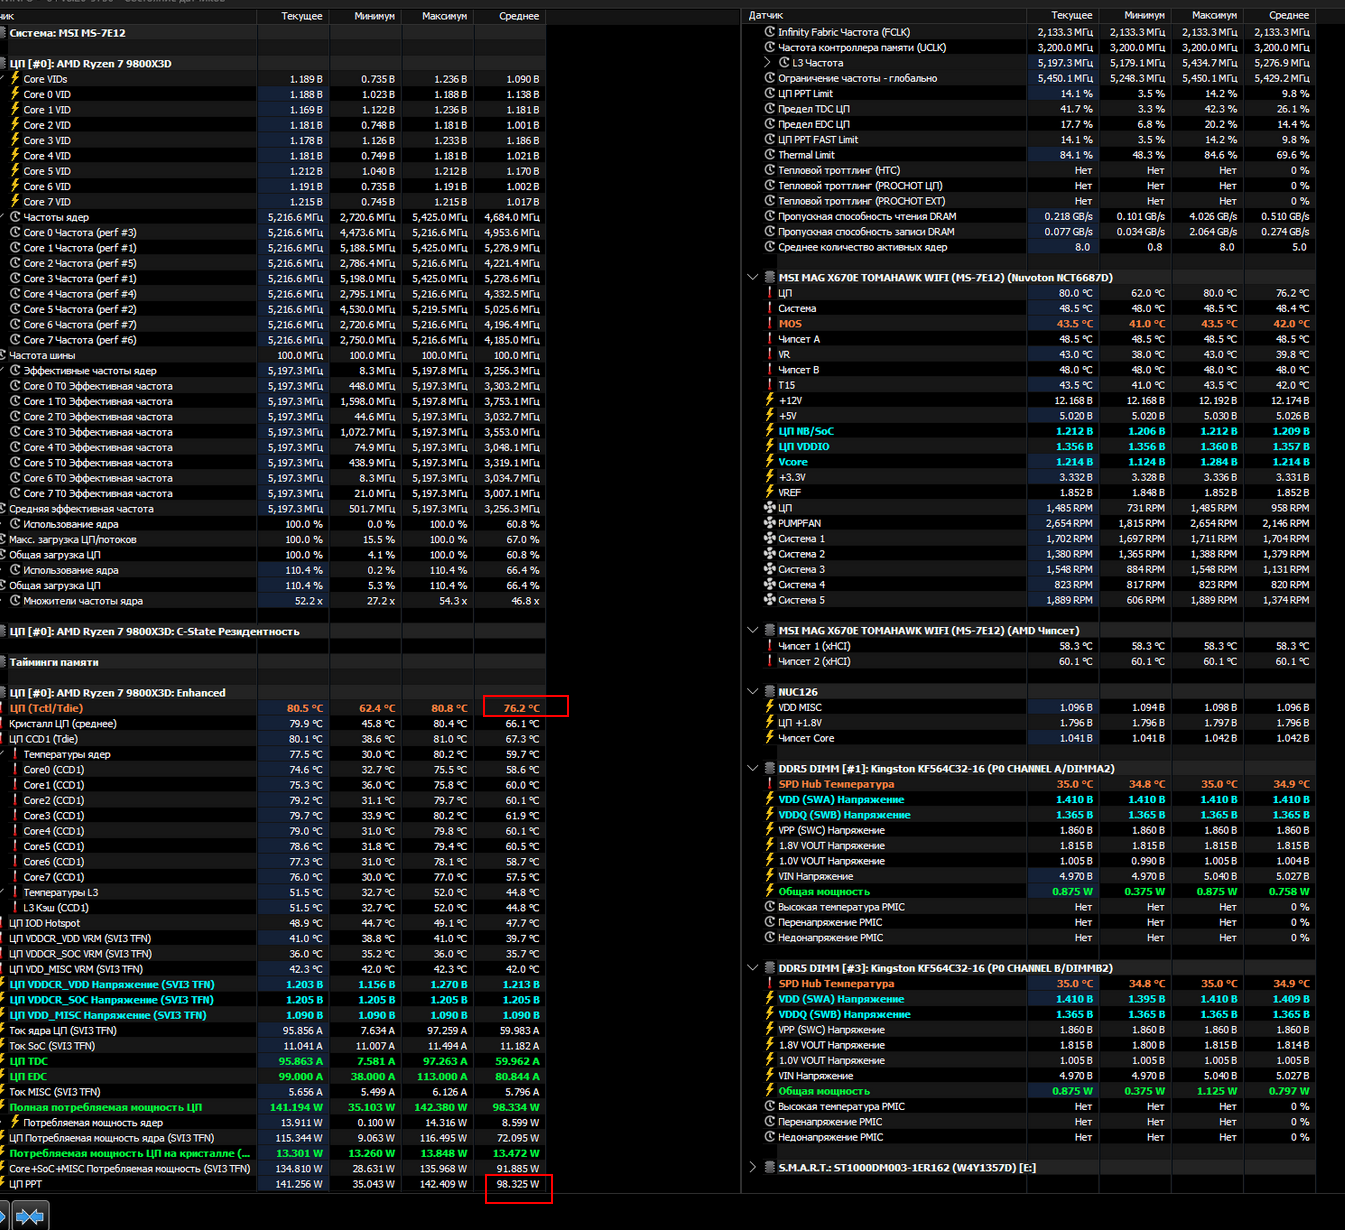Select the Чипсет 1 (xHCI) label
The image size is (1345, 1230).
[814, 647]
